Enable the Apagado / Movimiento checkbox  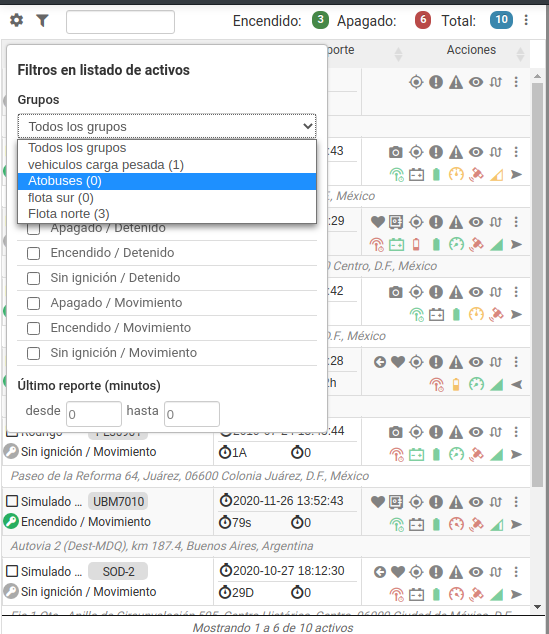33,304
